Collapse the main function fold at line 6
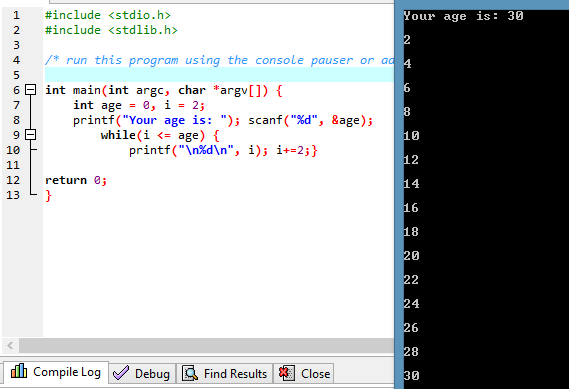The image size is (569, 389). coord(30,90)
